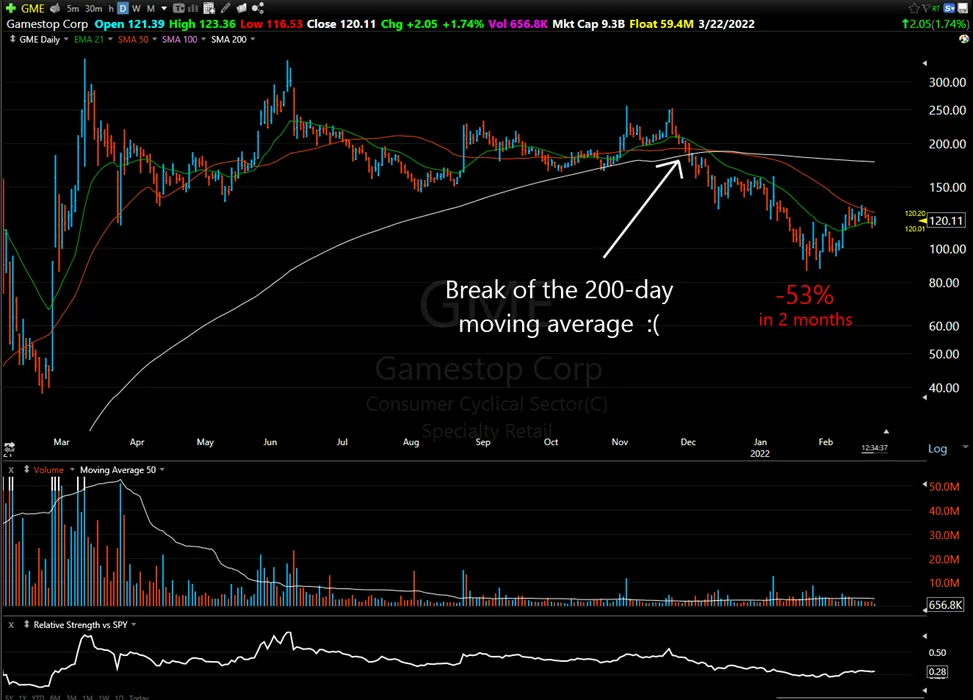Image resolution: width=973 pixels, height=700 pixels.
Task: Open the SMA 100 dropdown arrow
Action: pyautogui.click(x=204, y=39)
